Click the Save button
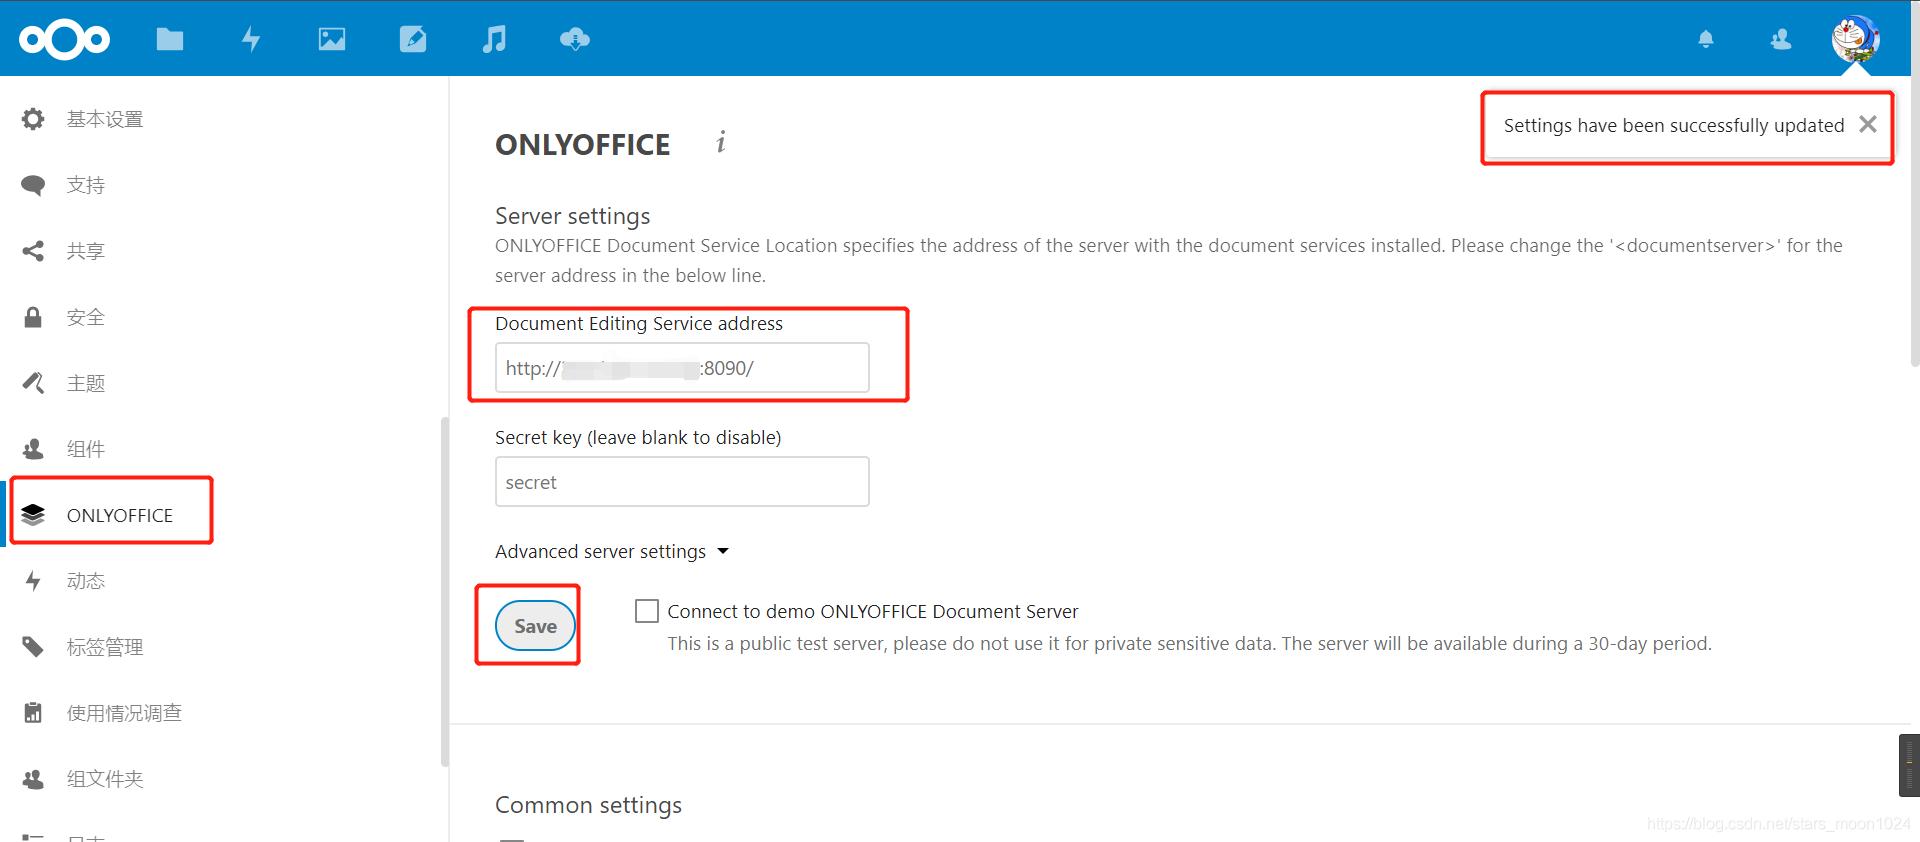Image resolution: width=1920 pixels, height=842 pixels. [x=535, y=626]
